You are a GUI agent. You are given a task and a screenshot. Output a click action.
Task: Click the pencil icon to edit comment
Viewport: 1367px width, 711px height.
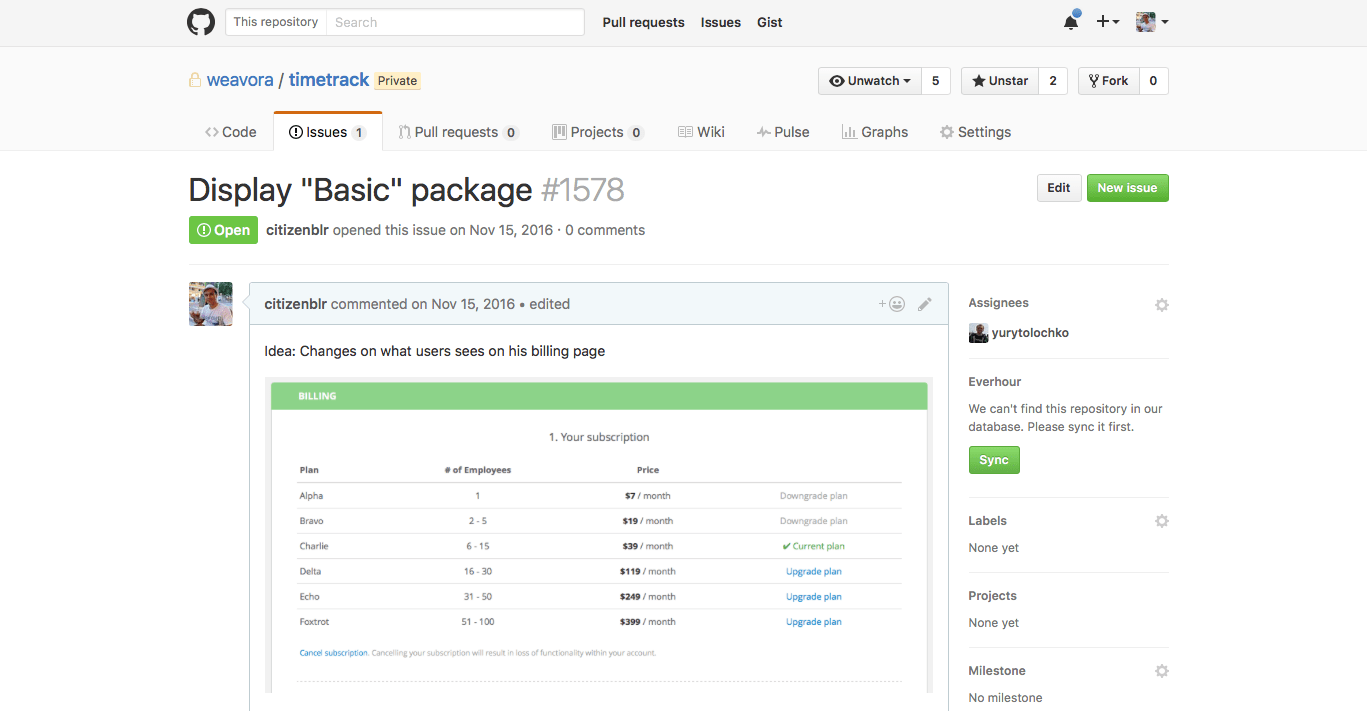click(925, 304)
